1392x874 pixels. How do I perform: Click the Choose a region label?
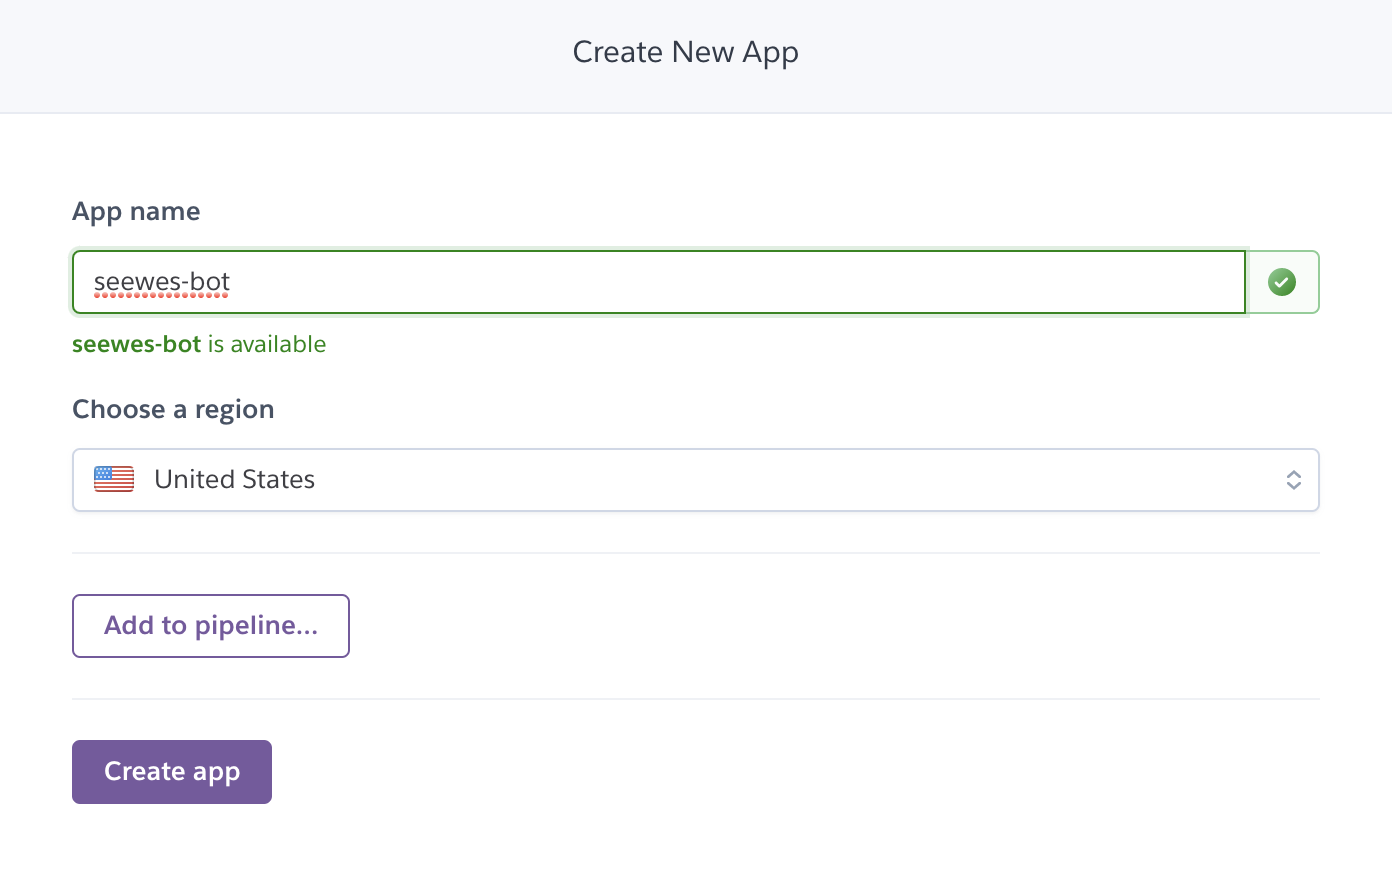(x=173, y=410)
